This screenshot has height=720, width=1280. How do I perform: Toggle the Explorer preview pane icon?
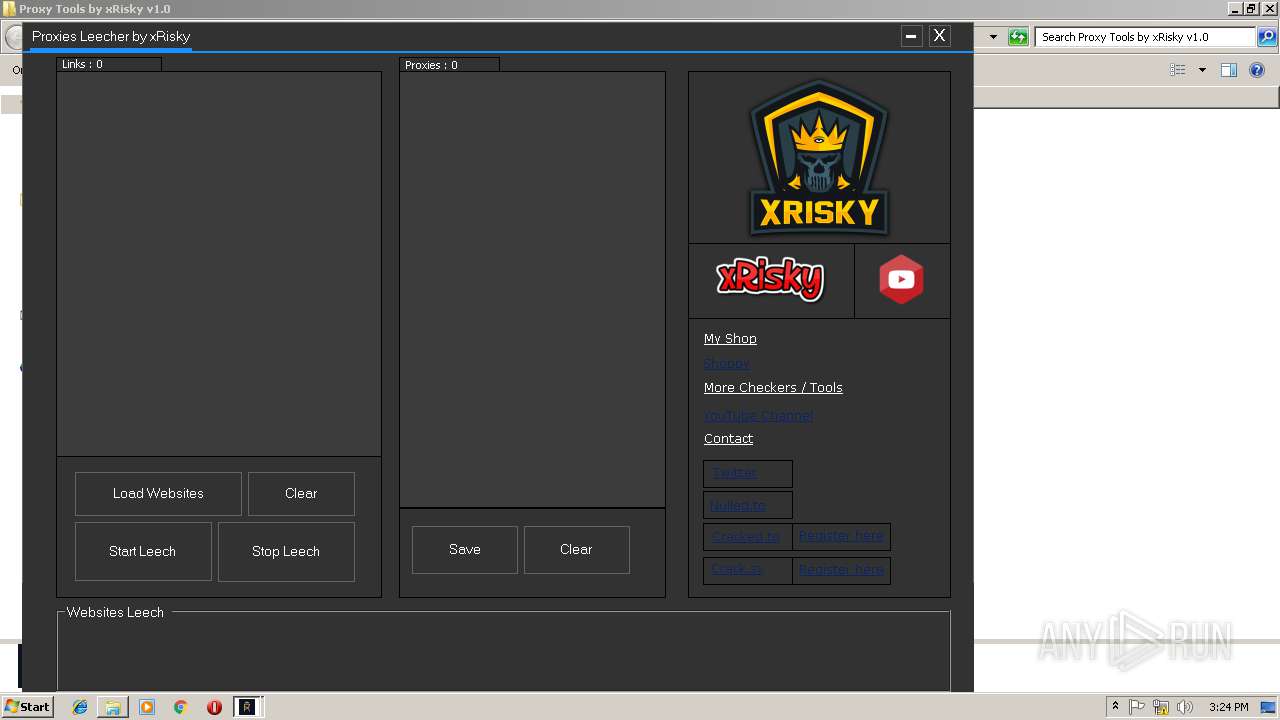coord(1229,70)
